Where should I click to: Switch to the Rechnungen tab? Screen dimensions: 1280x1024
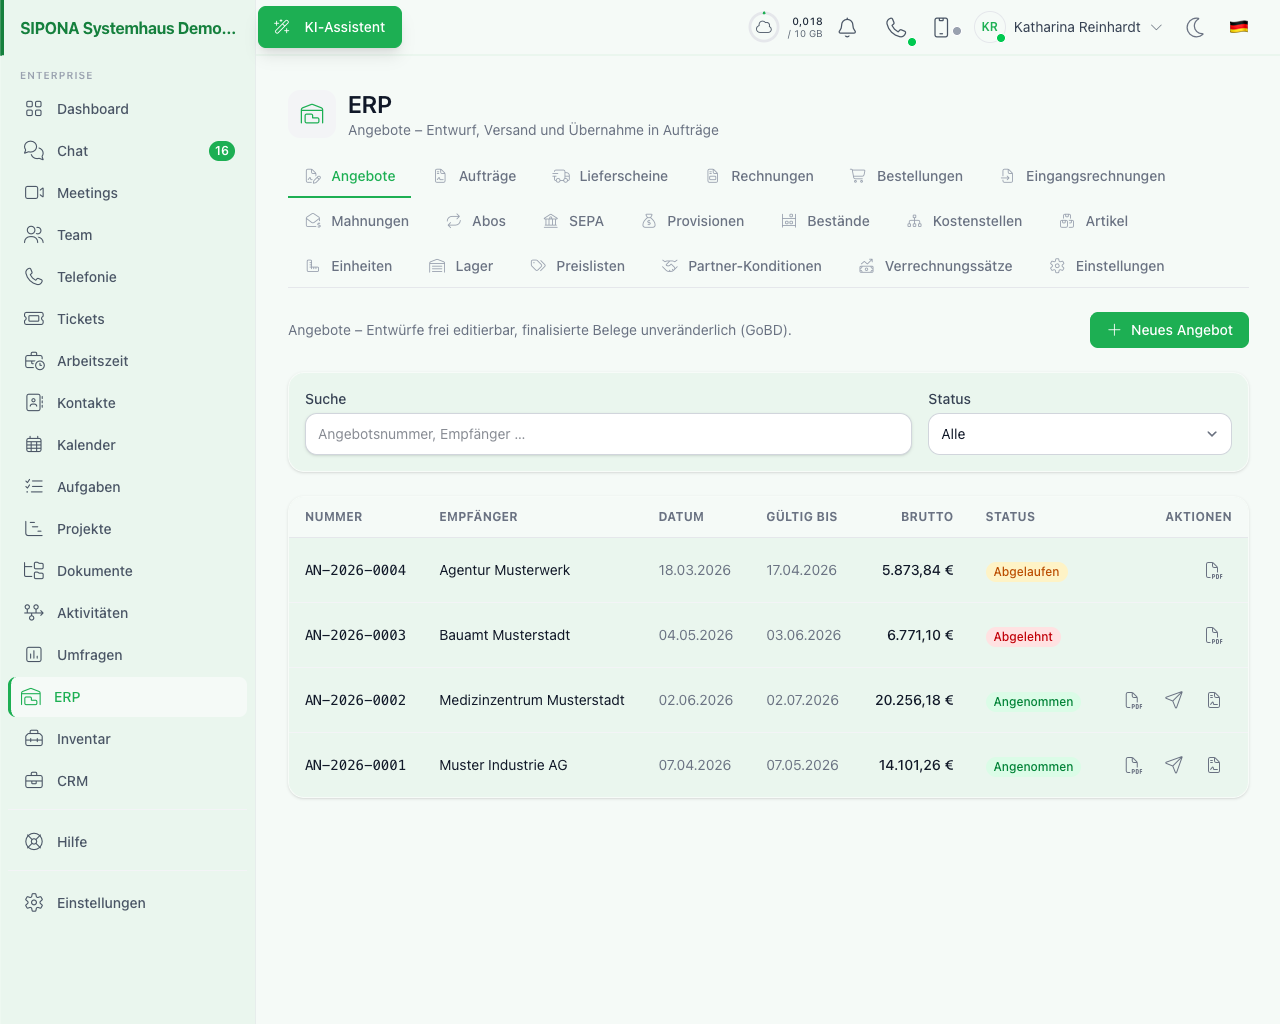coord(760,176)
